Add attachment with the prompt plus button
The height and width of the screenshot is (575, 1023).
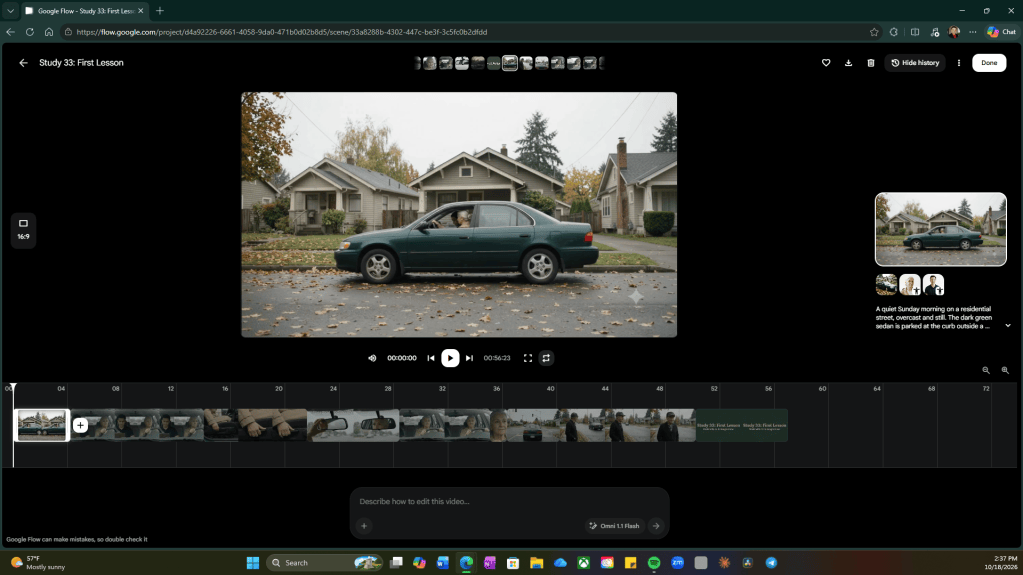coord(364,525)
